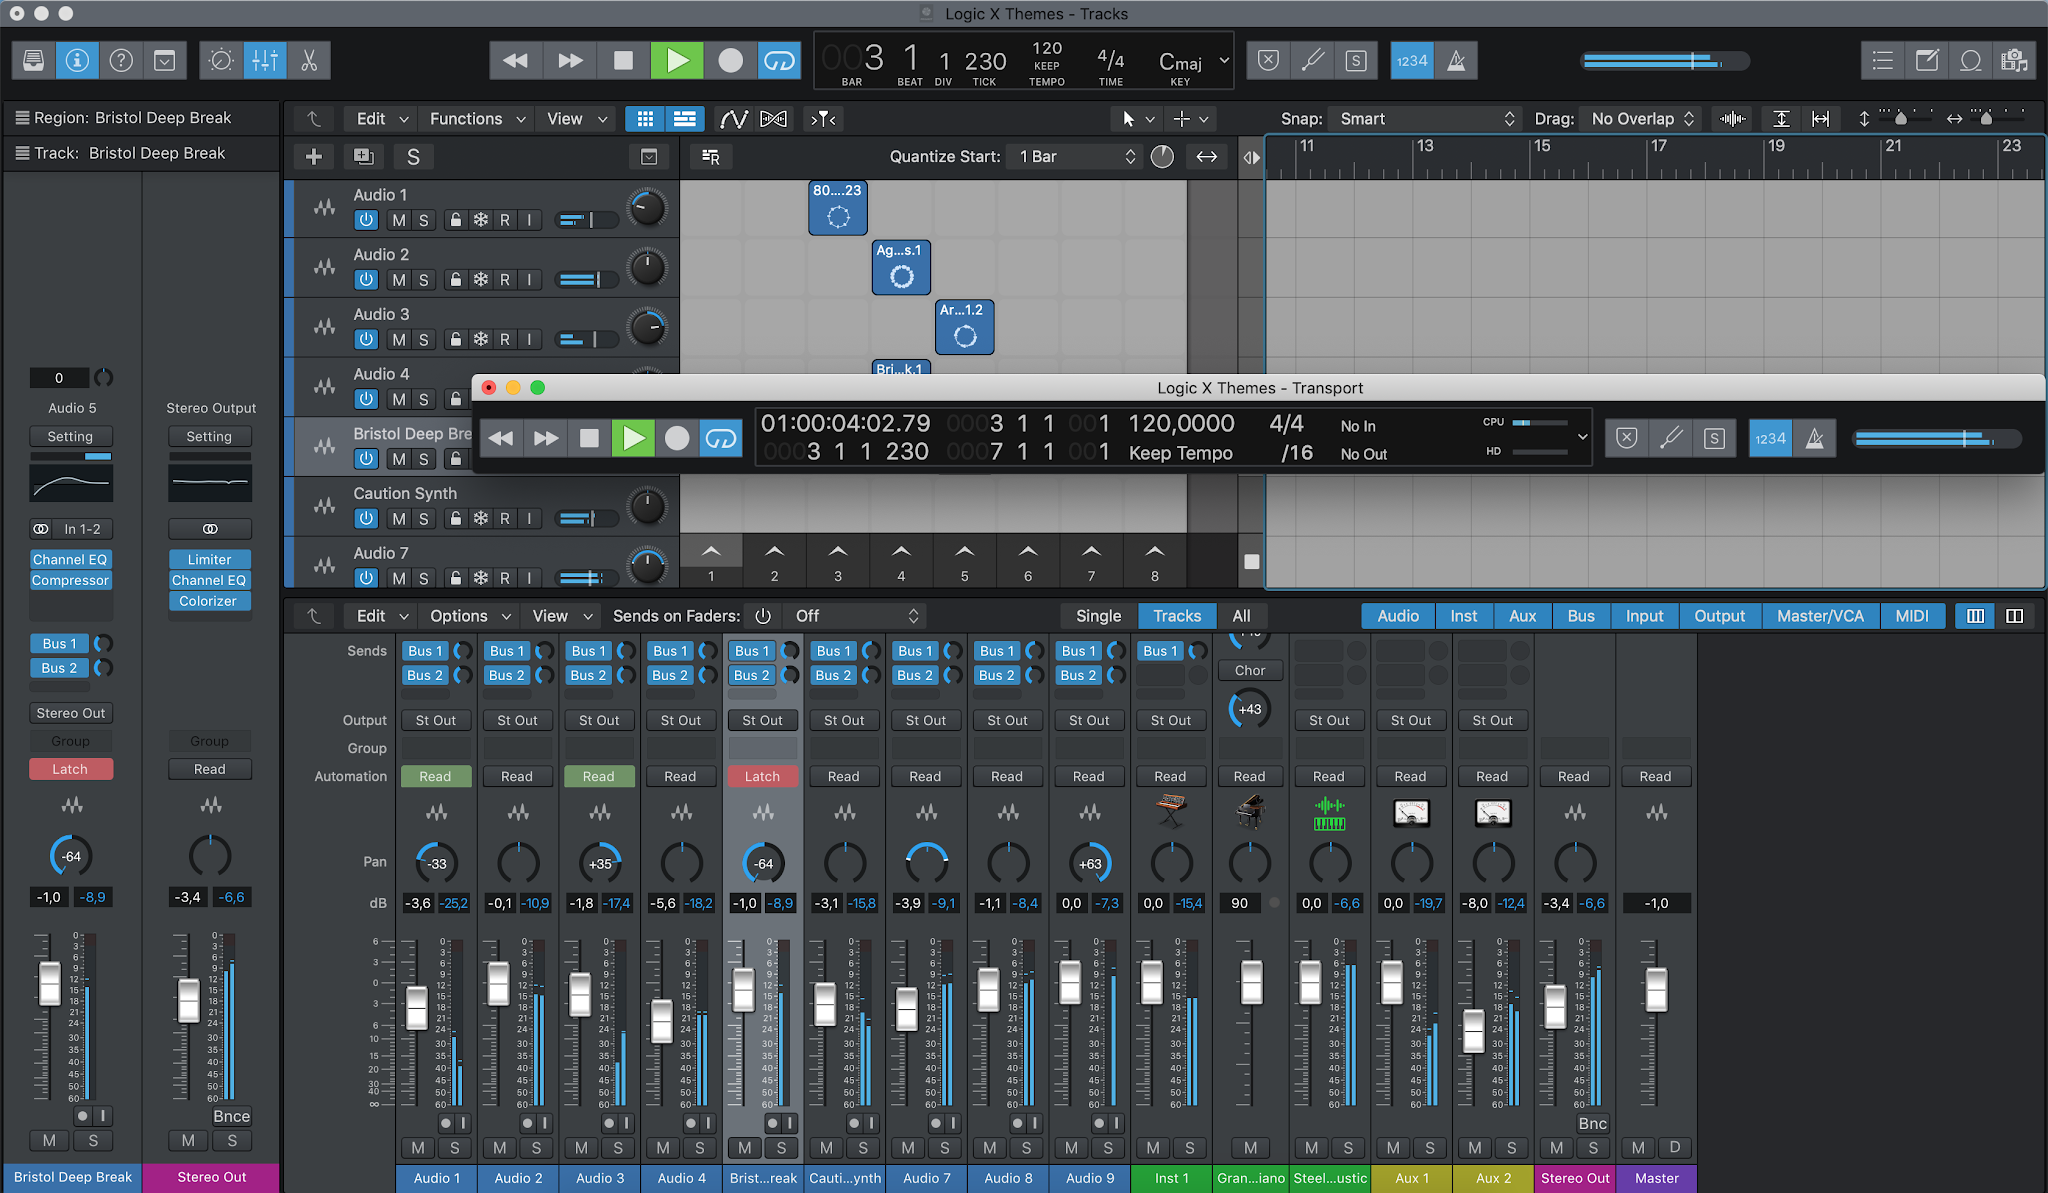This screenshot has height=1193, width=2048.
Task: Open tracks area View menu
Action: [x=577, y=119]
